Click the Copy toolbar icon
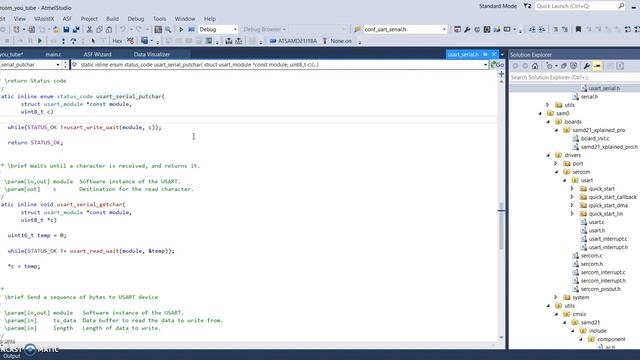 pyautogui.click(x=99, y=29)
